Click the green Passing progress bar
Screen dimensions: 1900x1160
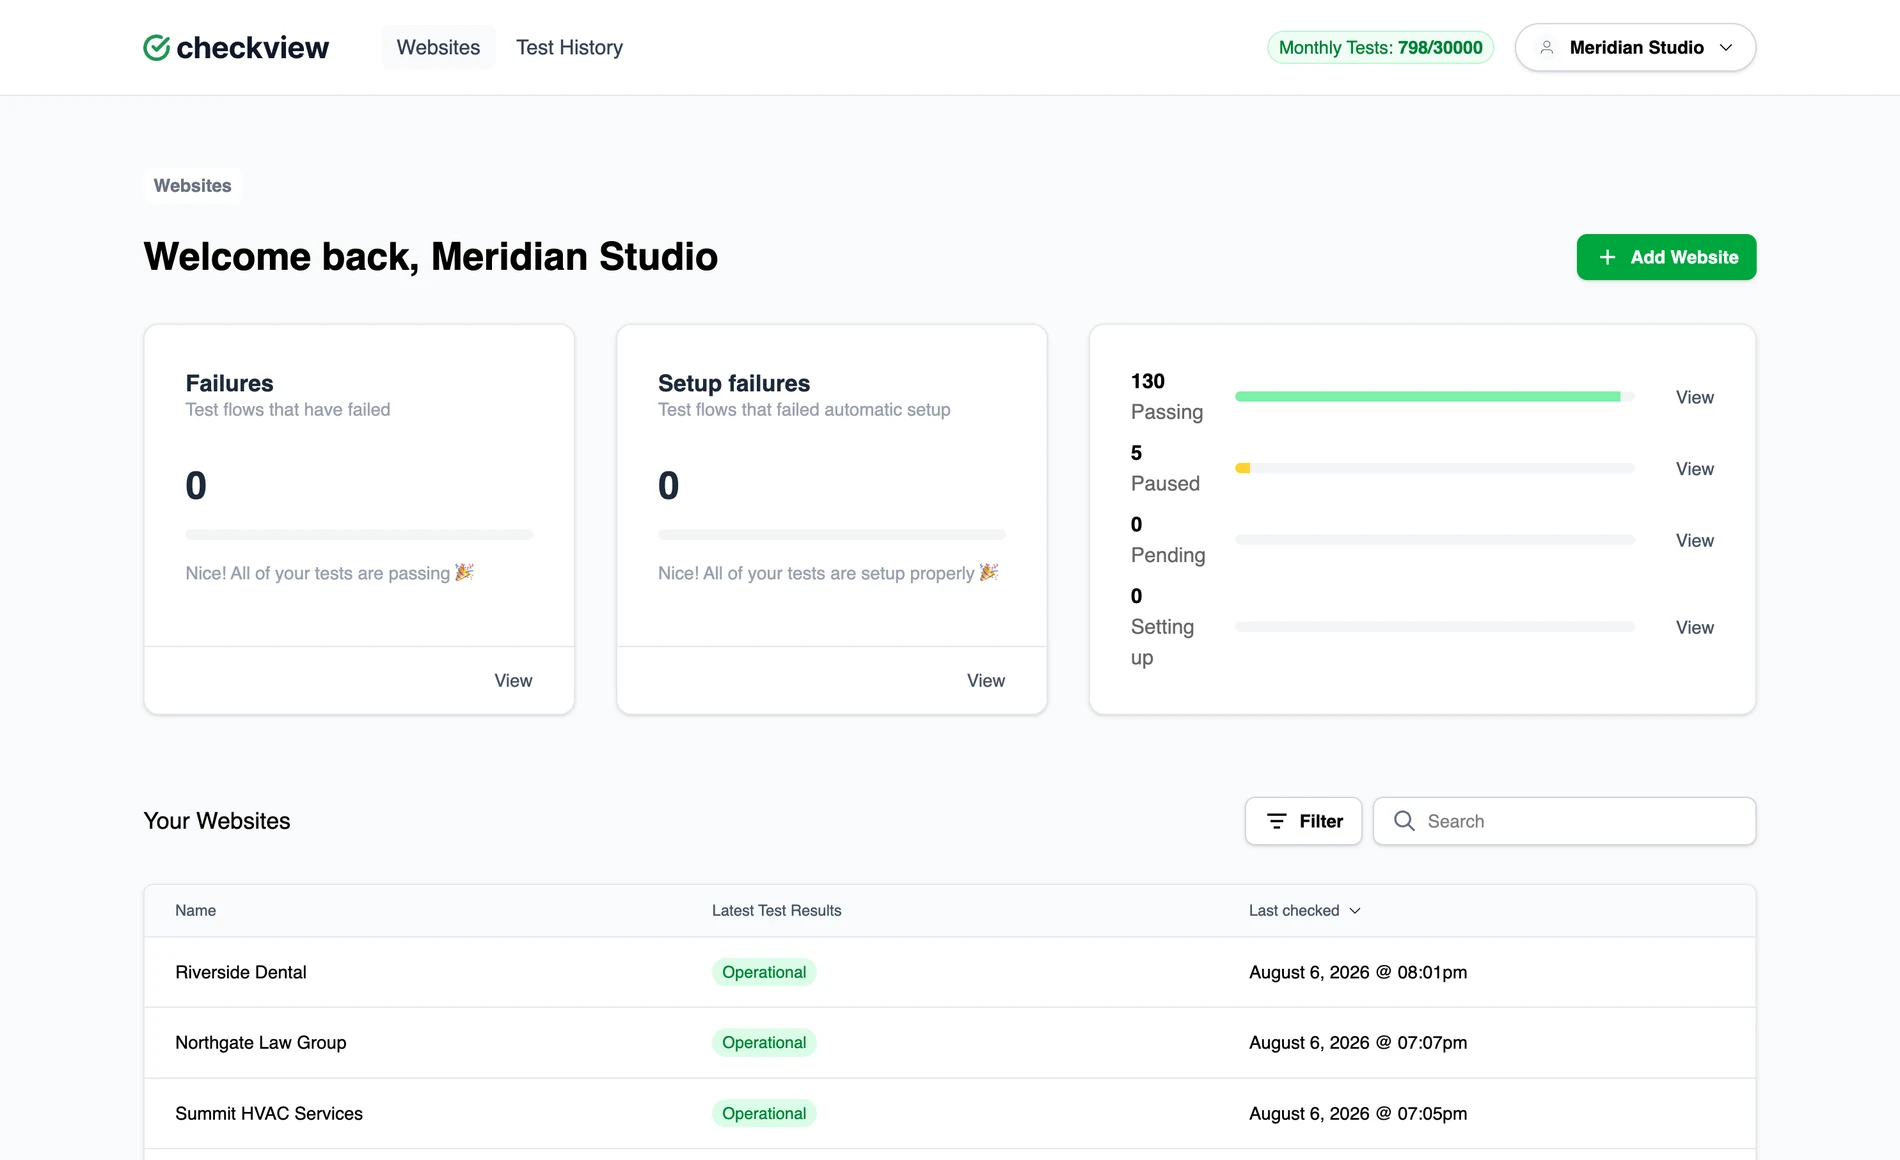point(1427,397)
